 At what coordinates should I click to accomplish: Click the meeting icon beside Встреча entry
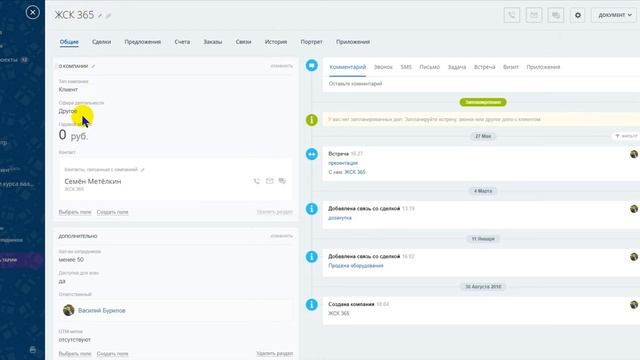coord(312,154)
